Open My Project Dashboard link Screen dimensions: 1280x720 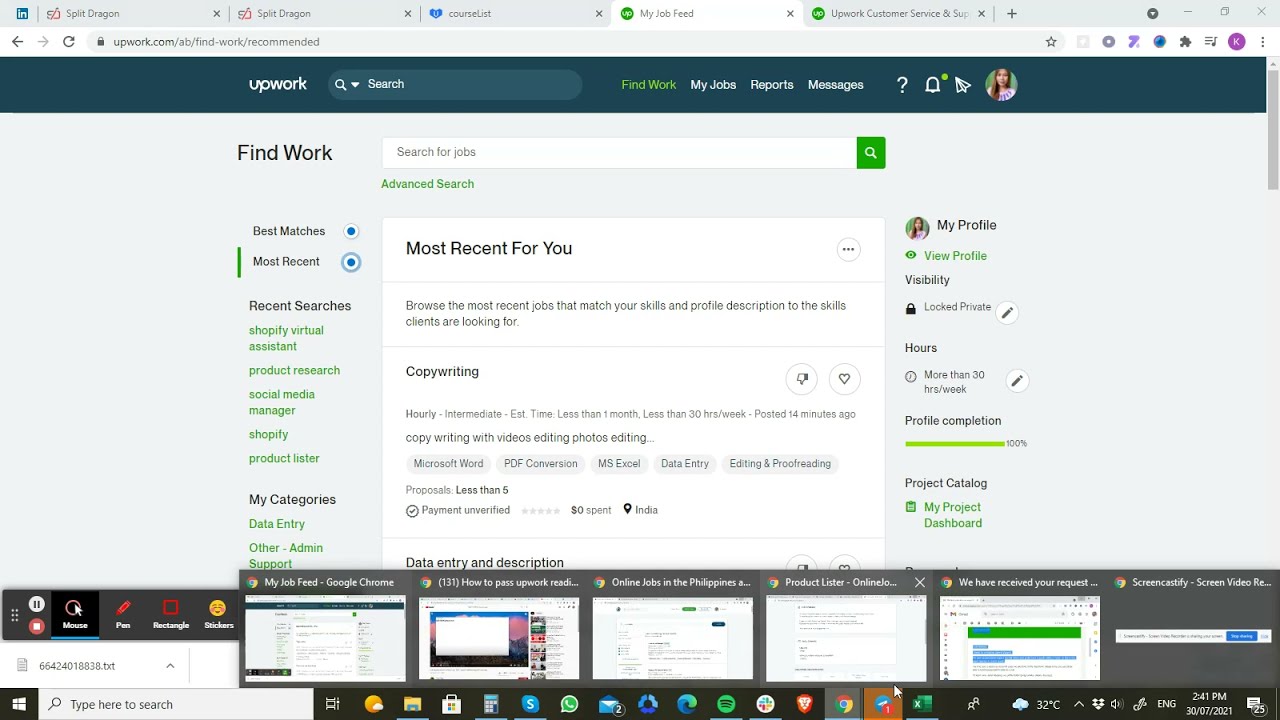[x=953, y=515]
